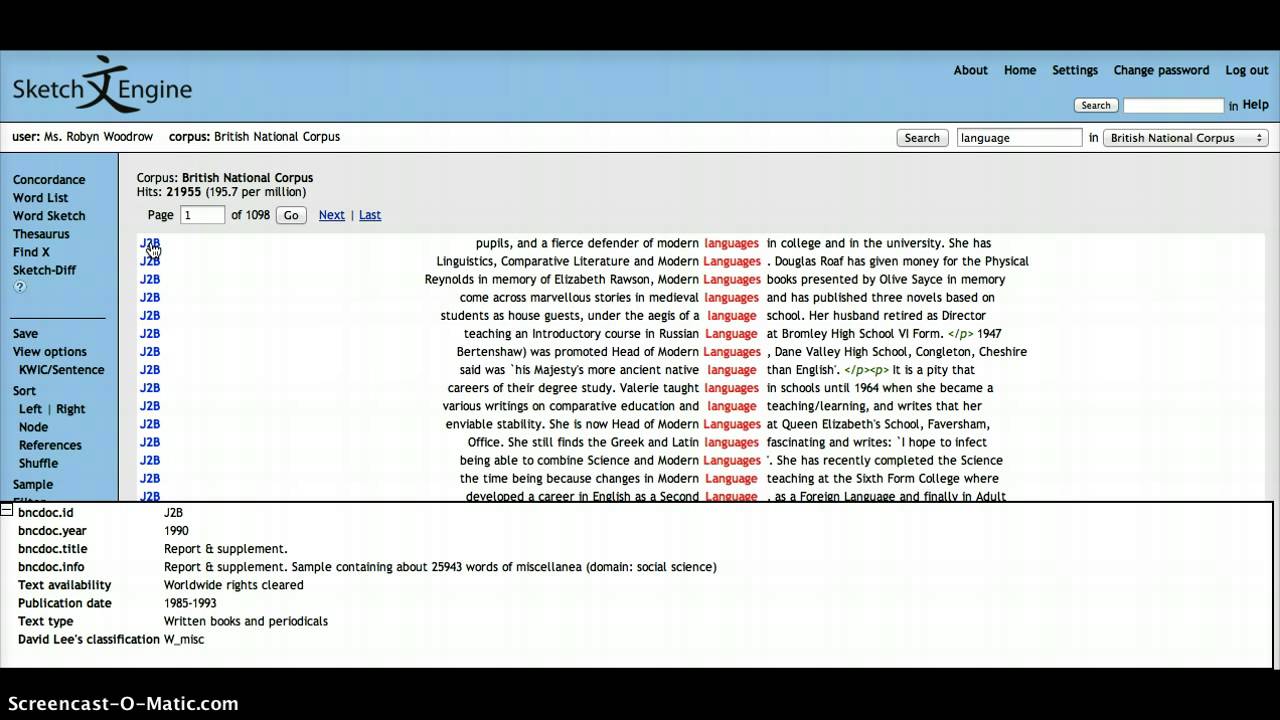Viewport: 1280px width, 720px height.
Task: Focus the query field containing 'language'
Action: (1019, 138)
